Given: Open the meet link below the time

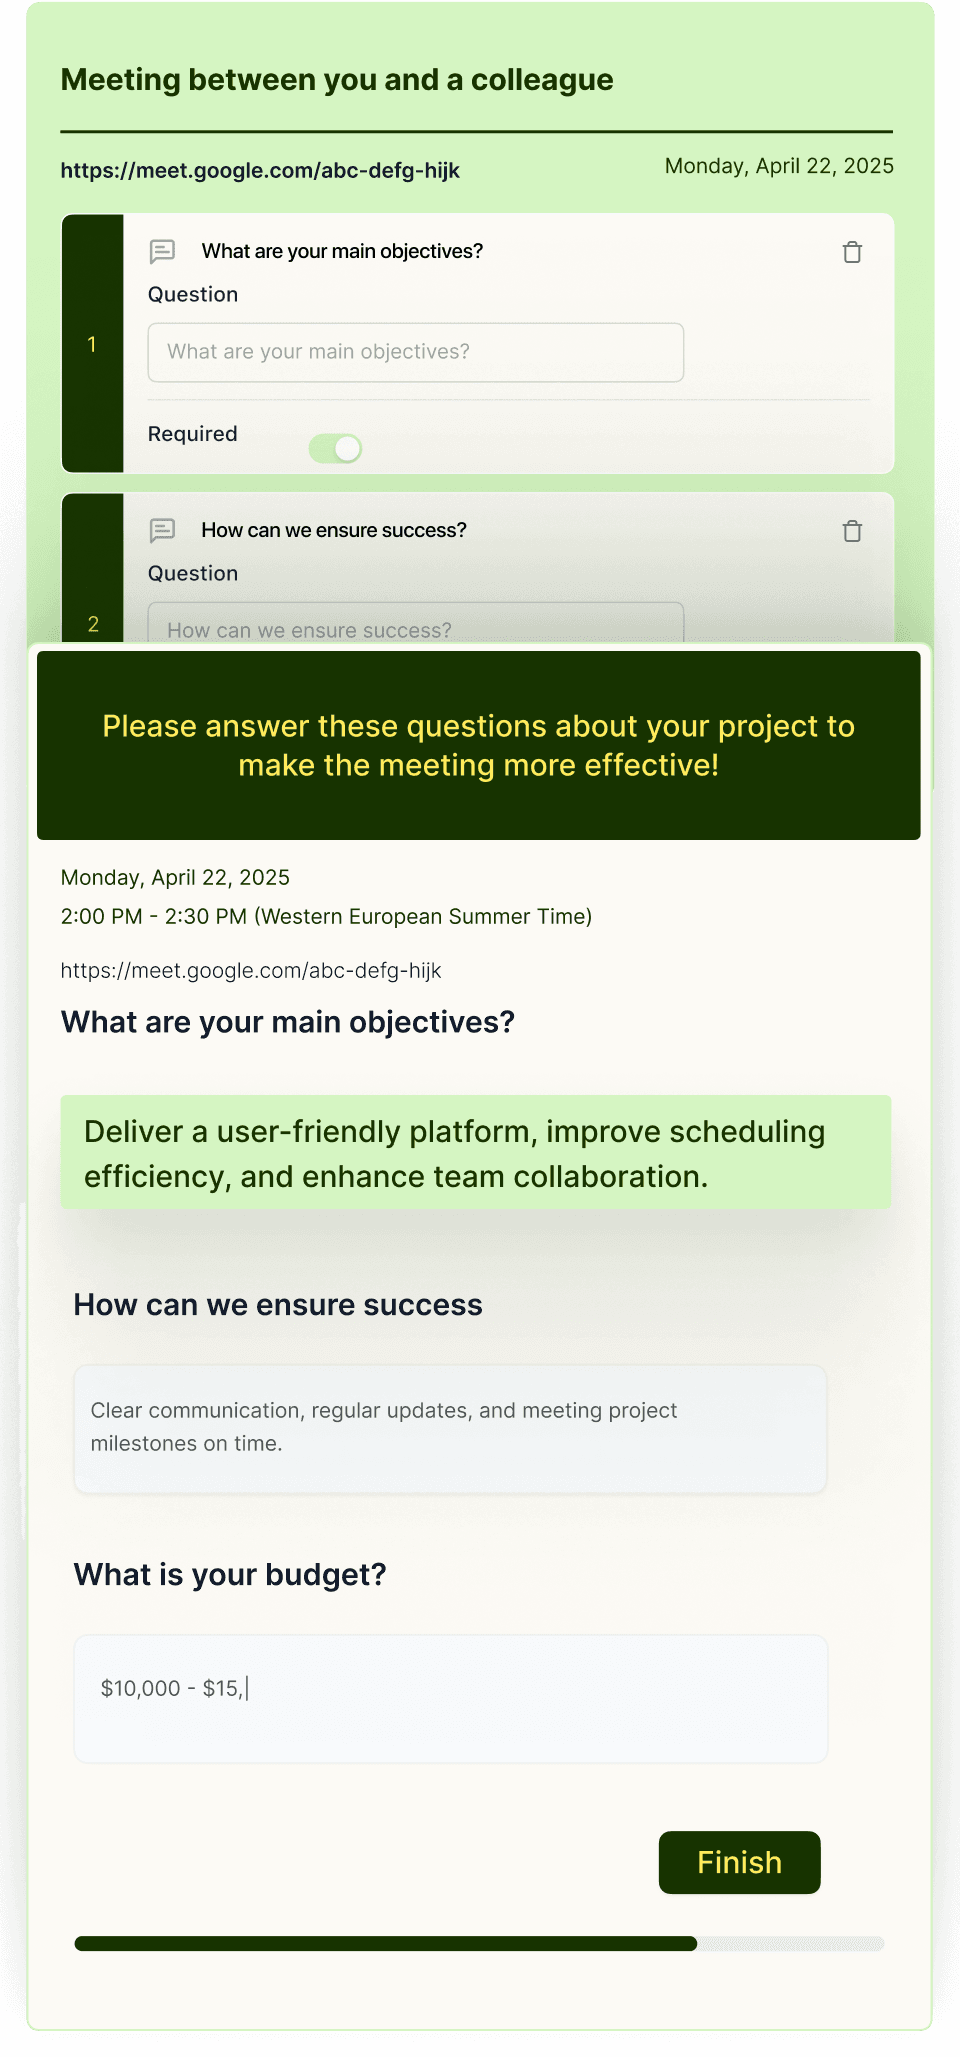Looking at the screenshot, I should (251, 970).
